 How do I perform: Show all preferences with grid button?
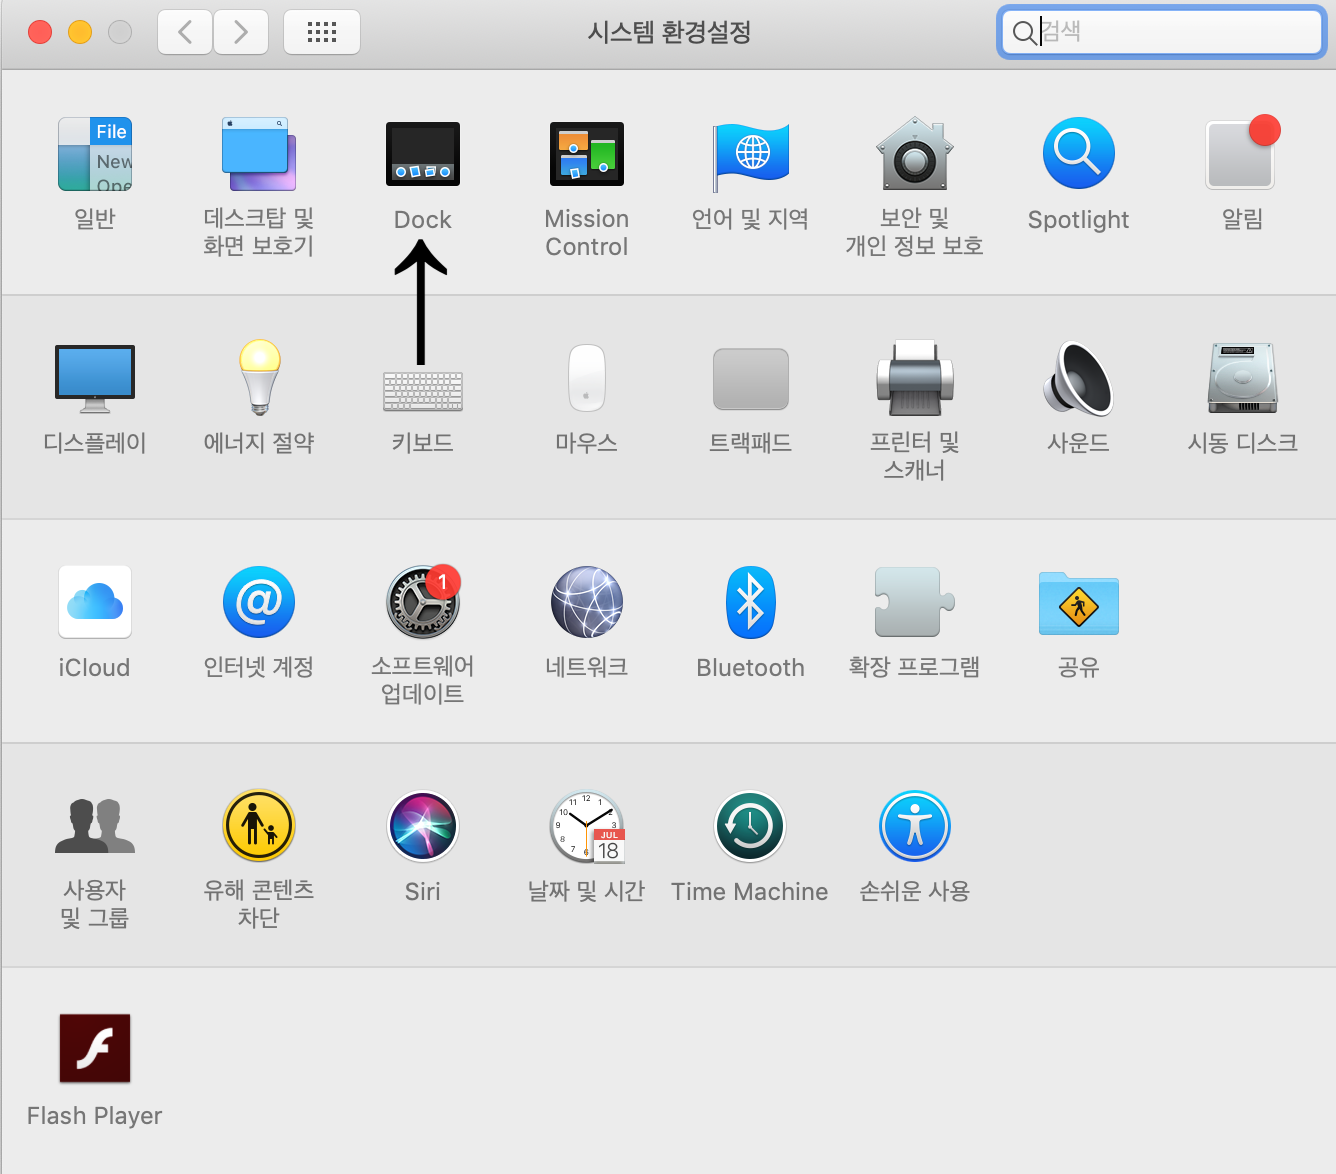coord(322,32)
